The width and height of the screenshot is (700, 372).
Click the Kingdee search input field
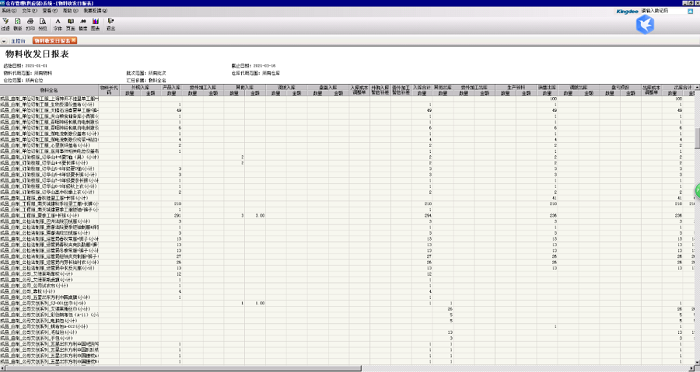coord(664,11)
